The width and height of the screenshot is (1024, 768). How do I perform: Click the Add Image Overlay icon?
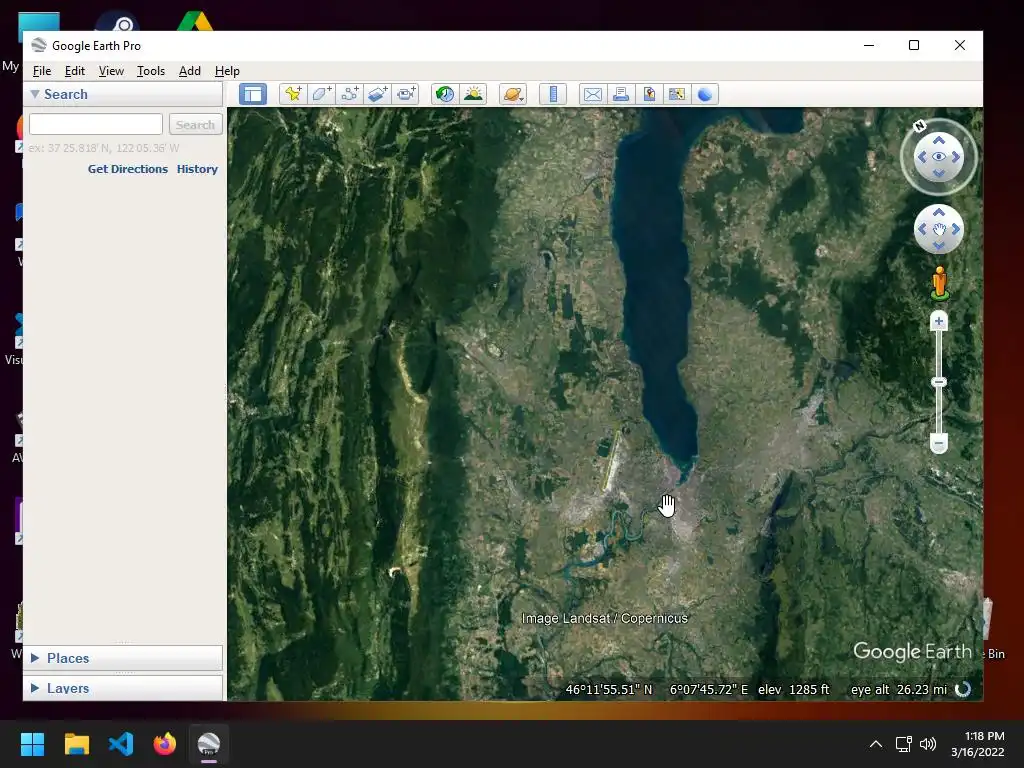tap(377, 94)
